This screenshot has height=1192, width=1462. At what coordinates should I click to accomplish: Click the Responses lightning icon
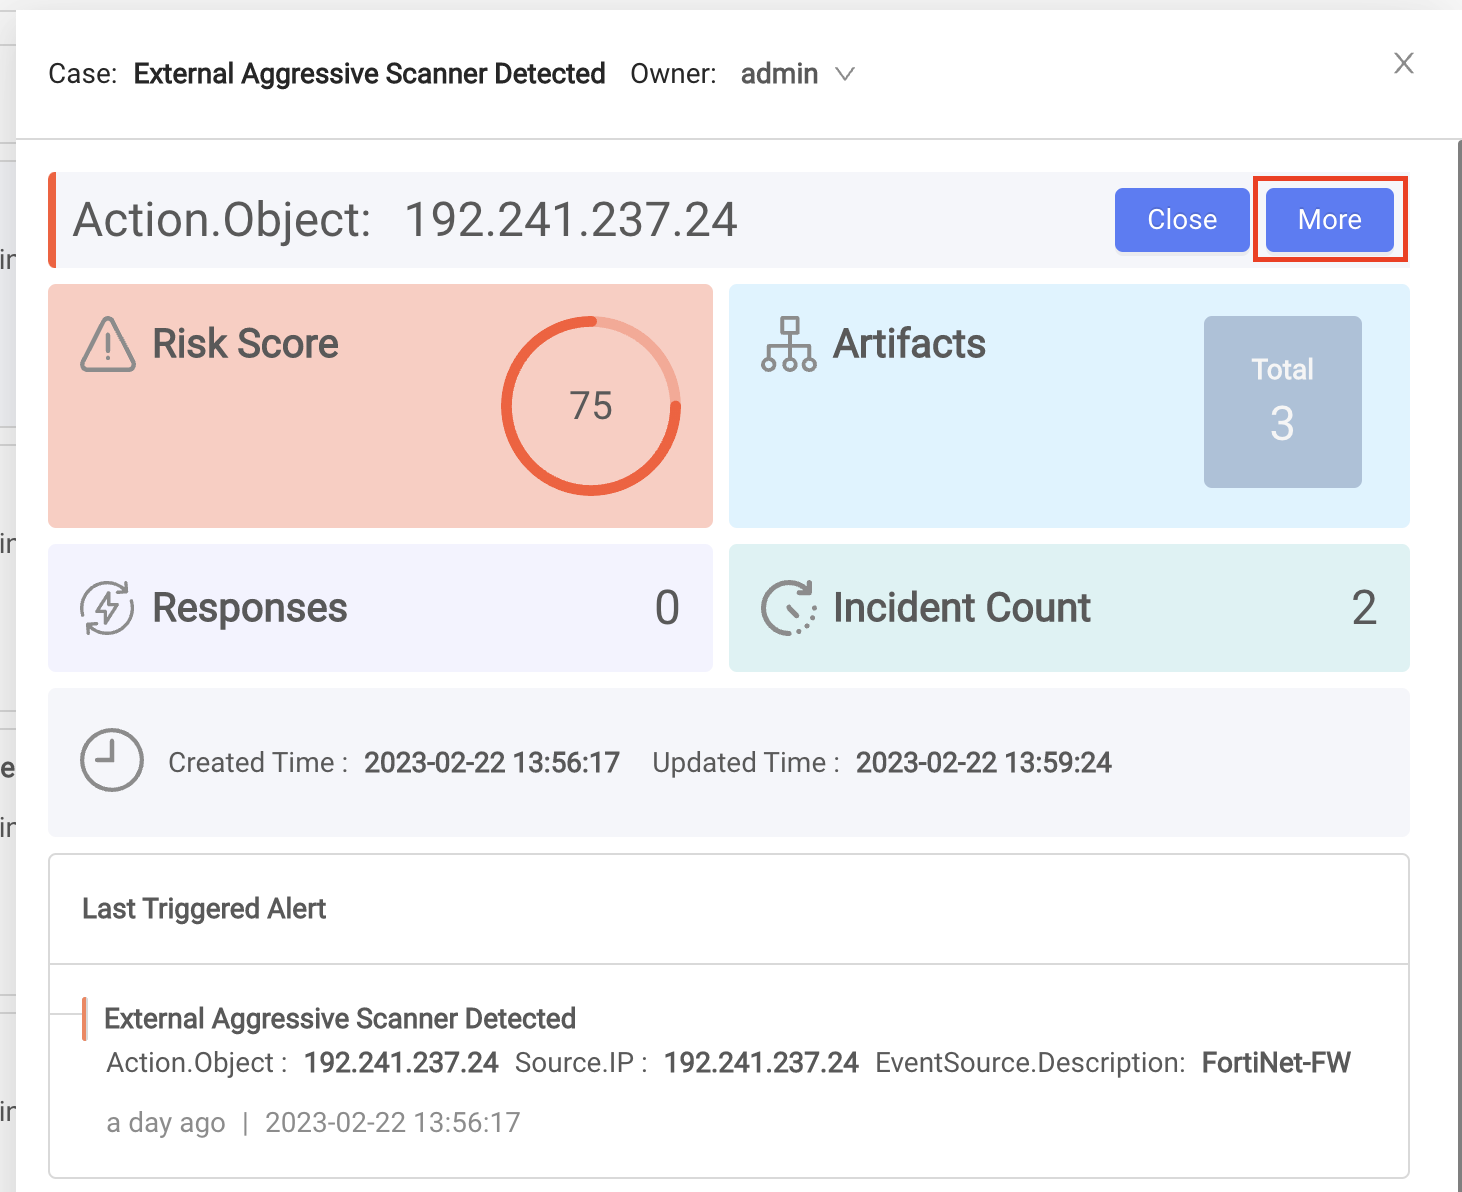point(107,608)
